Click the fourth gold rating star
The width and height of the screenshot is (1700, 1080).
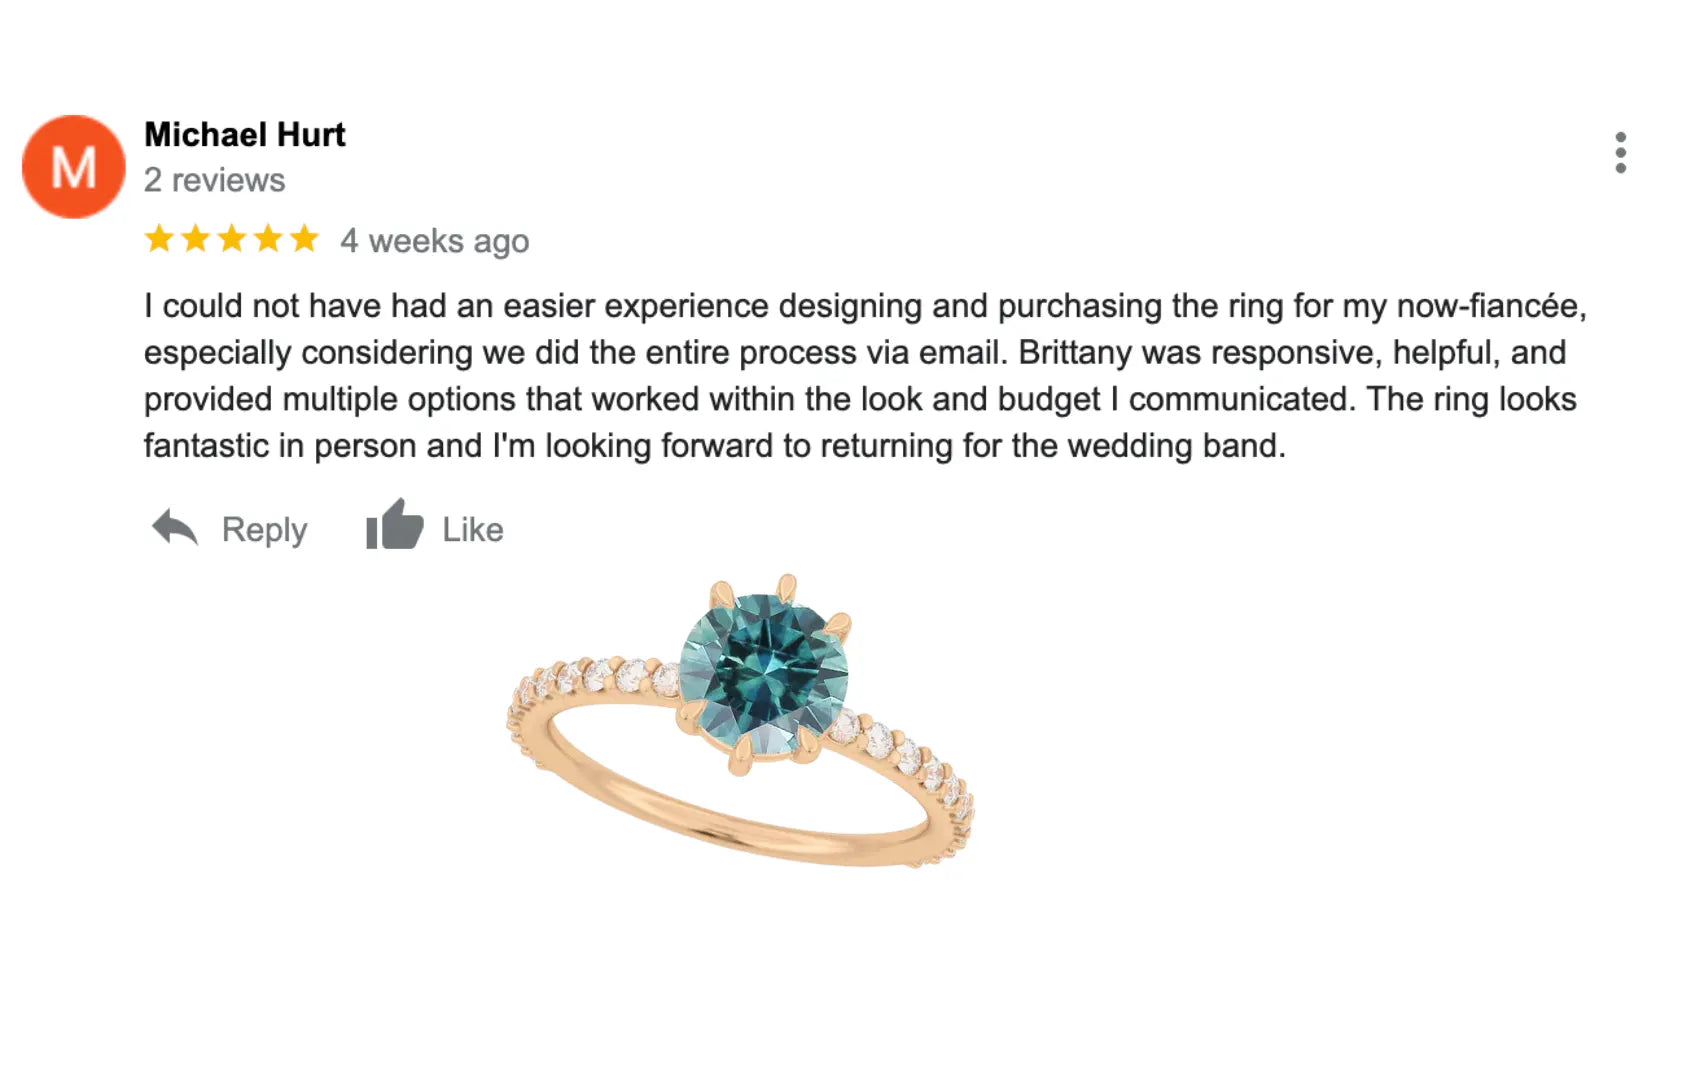[268, 239]
